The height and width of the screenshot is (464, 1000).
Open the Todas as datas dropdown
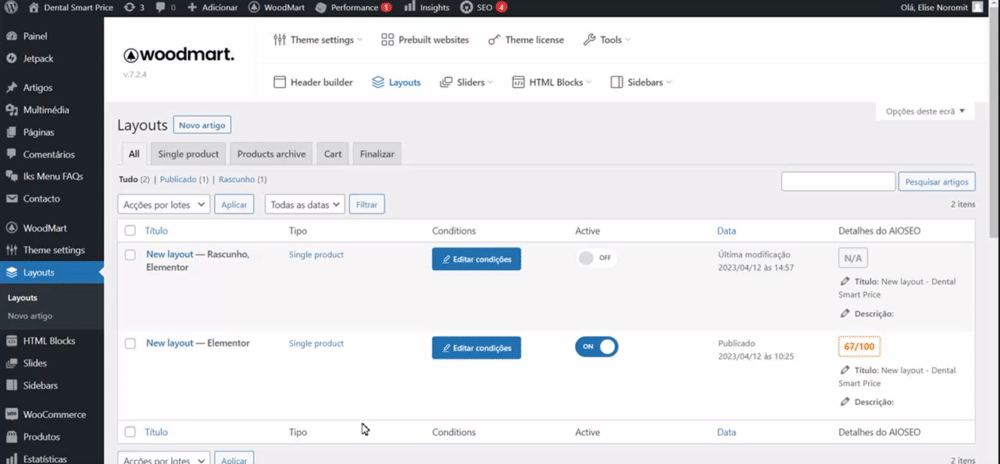point(305,205)
